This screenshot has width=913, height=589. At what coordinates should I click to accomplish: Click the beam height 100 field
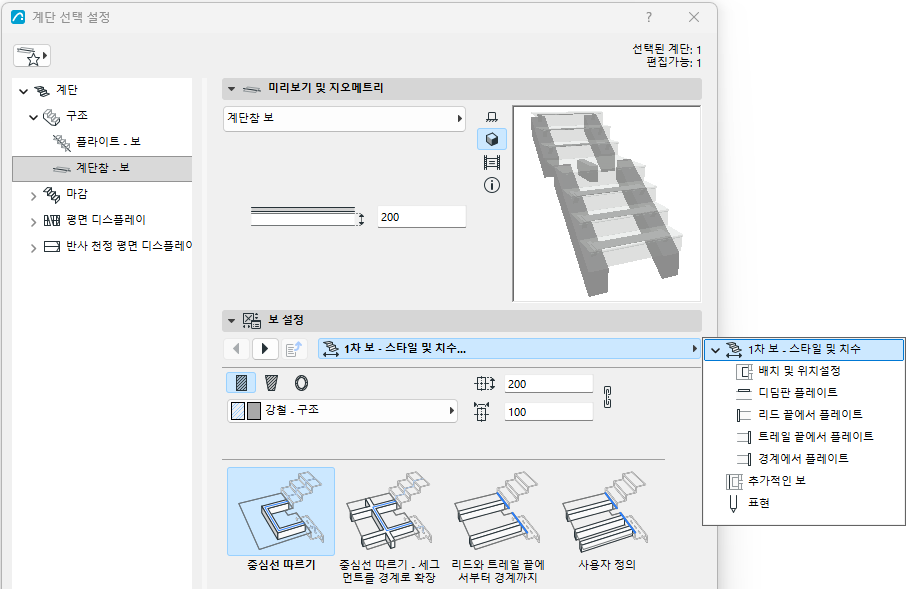click(x=548, y=412)
